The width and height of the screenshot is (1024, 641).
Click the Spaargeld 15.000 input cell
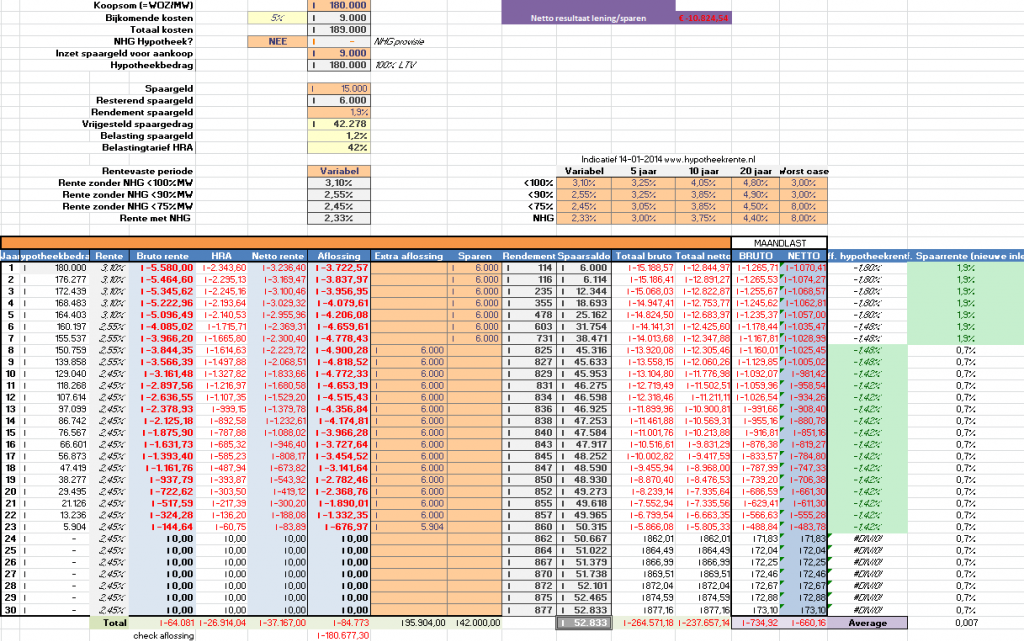342,88
